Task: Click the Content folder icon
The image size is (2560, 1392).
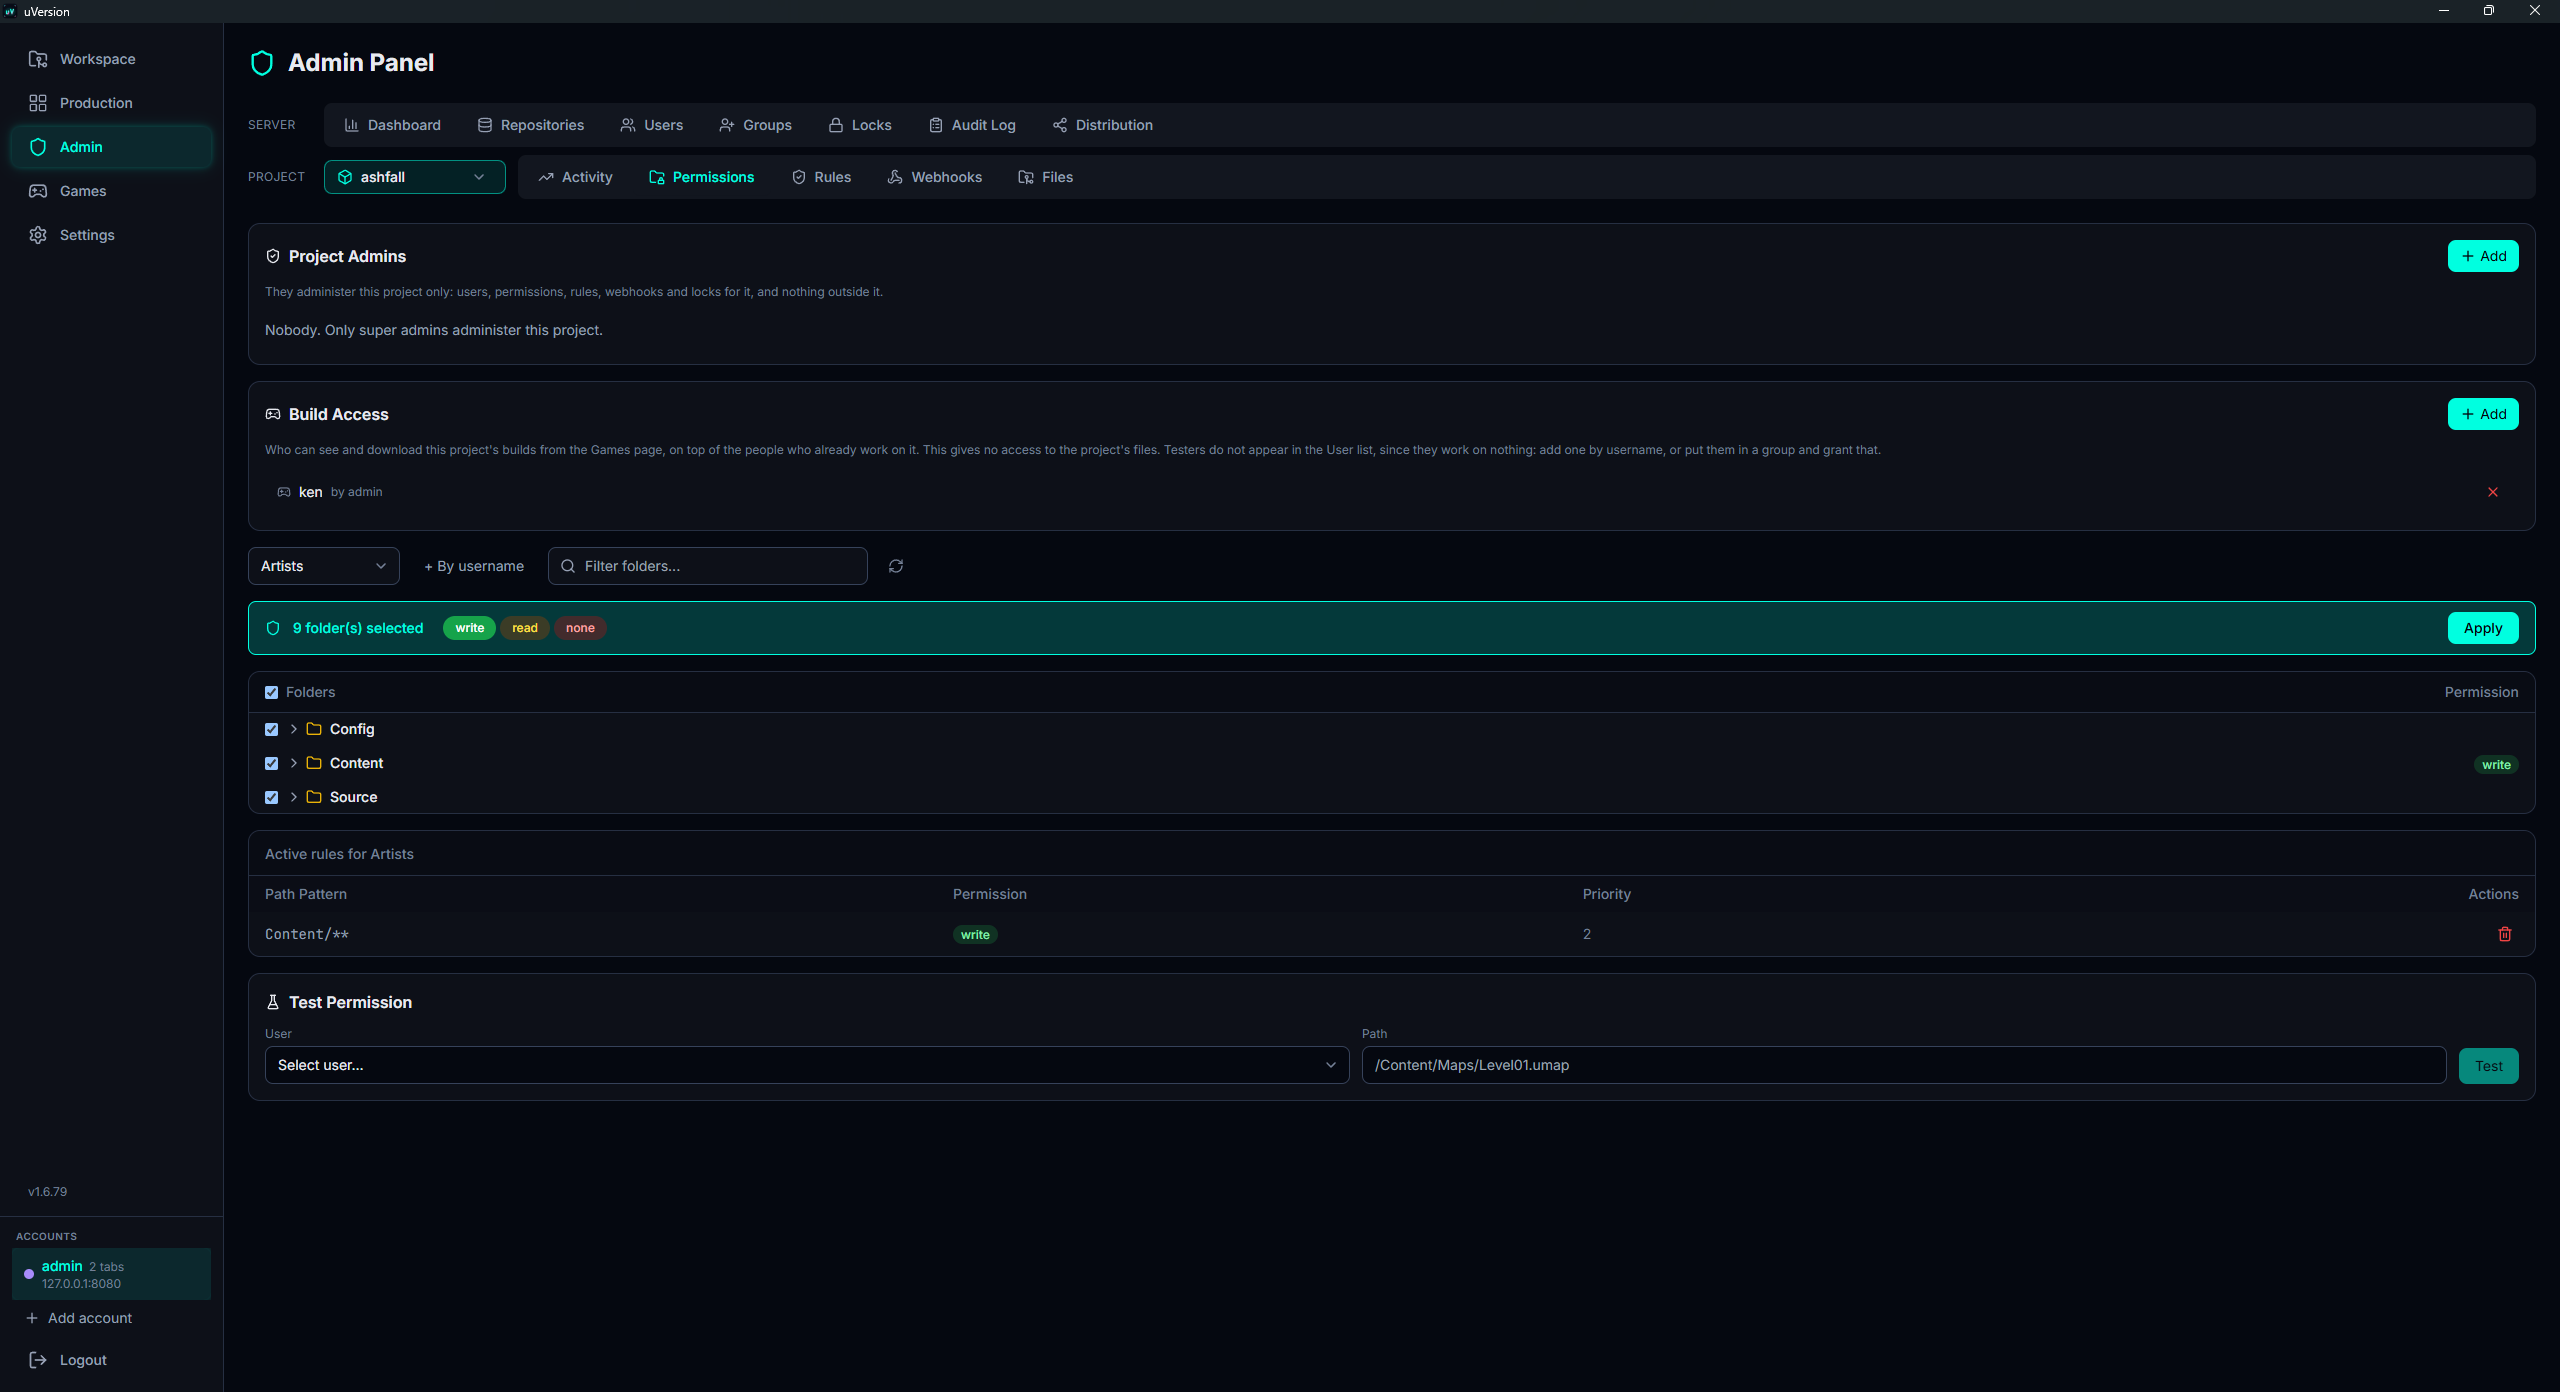Action: click(314, 763)
